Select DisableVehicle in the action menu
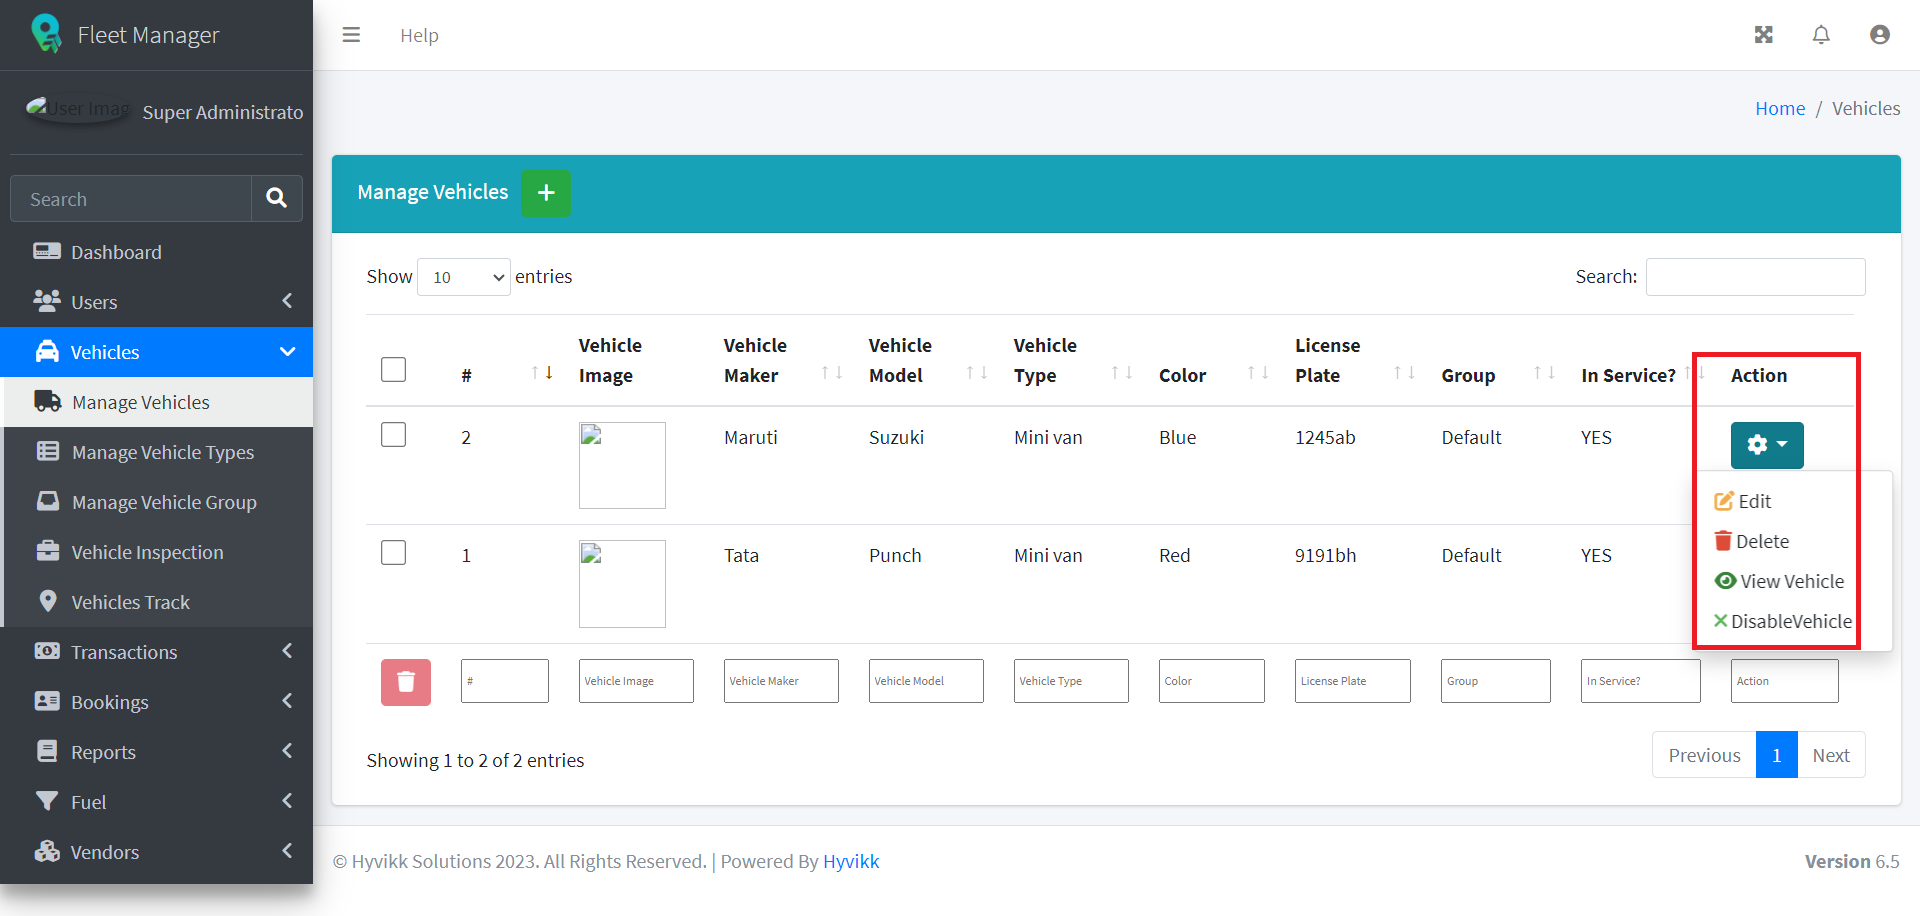1920x916 pixels. click(1790, 621)
